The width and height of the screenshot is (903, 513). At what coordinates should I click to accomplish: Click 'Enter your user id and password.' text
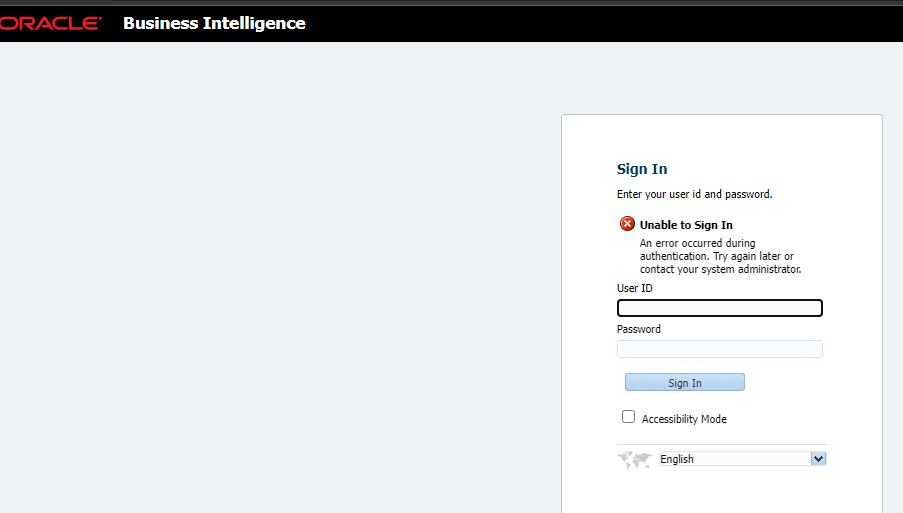pyautogui.click(x=695, y=194)
